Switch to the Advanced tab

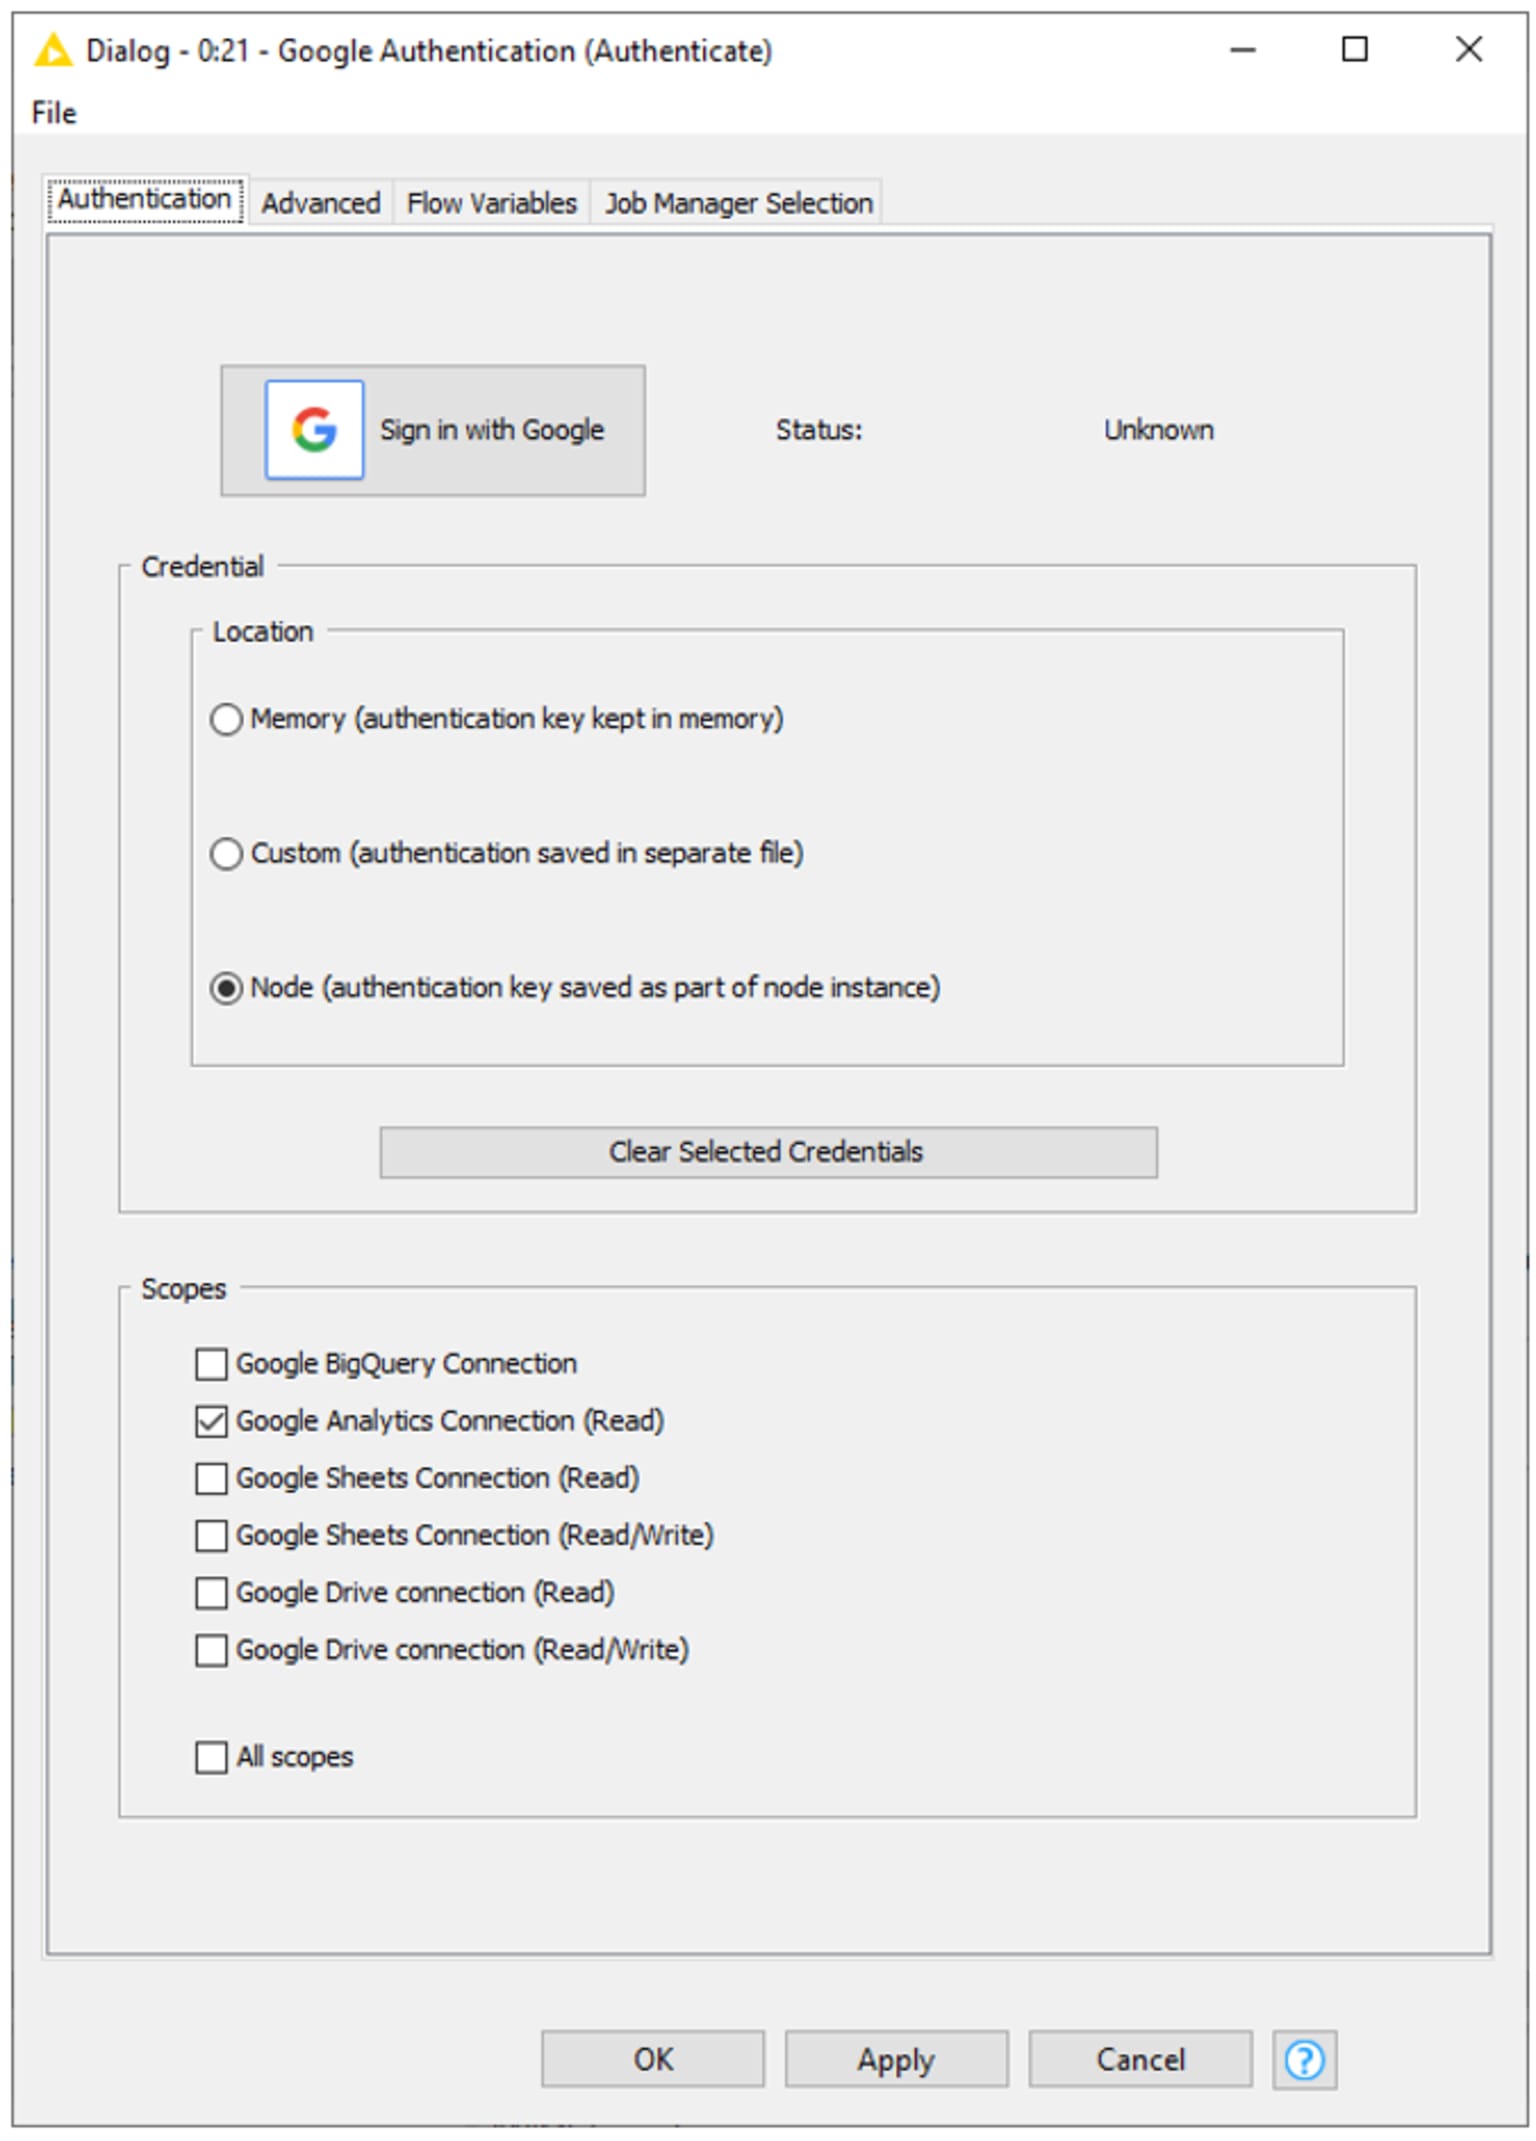pos(321,203)
